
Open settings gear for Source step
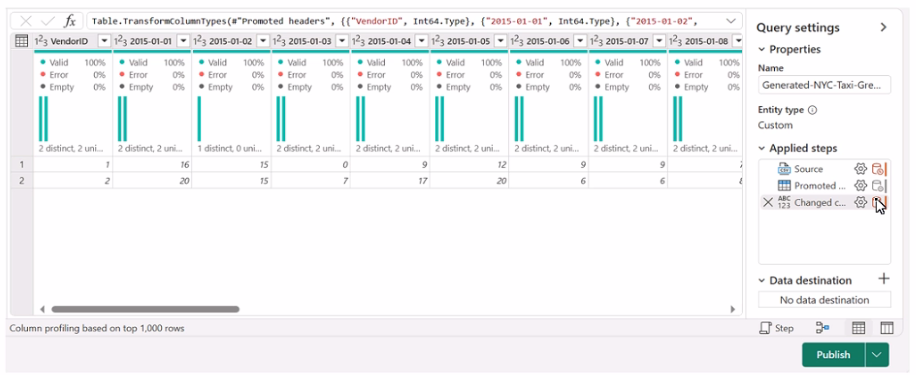[860, 169]
